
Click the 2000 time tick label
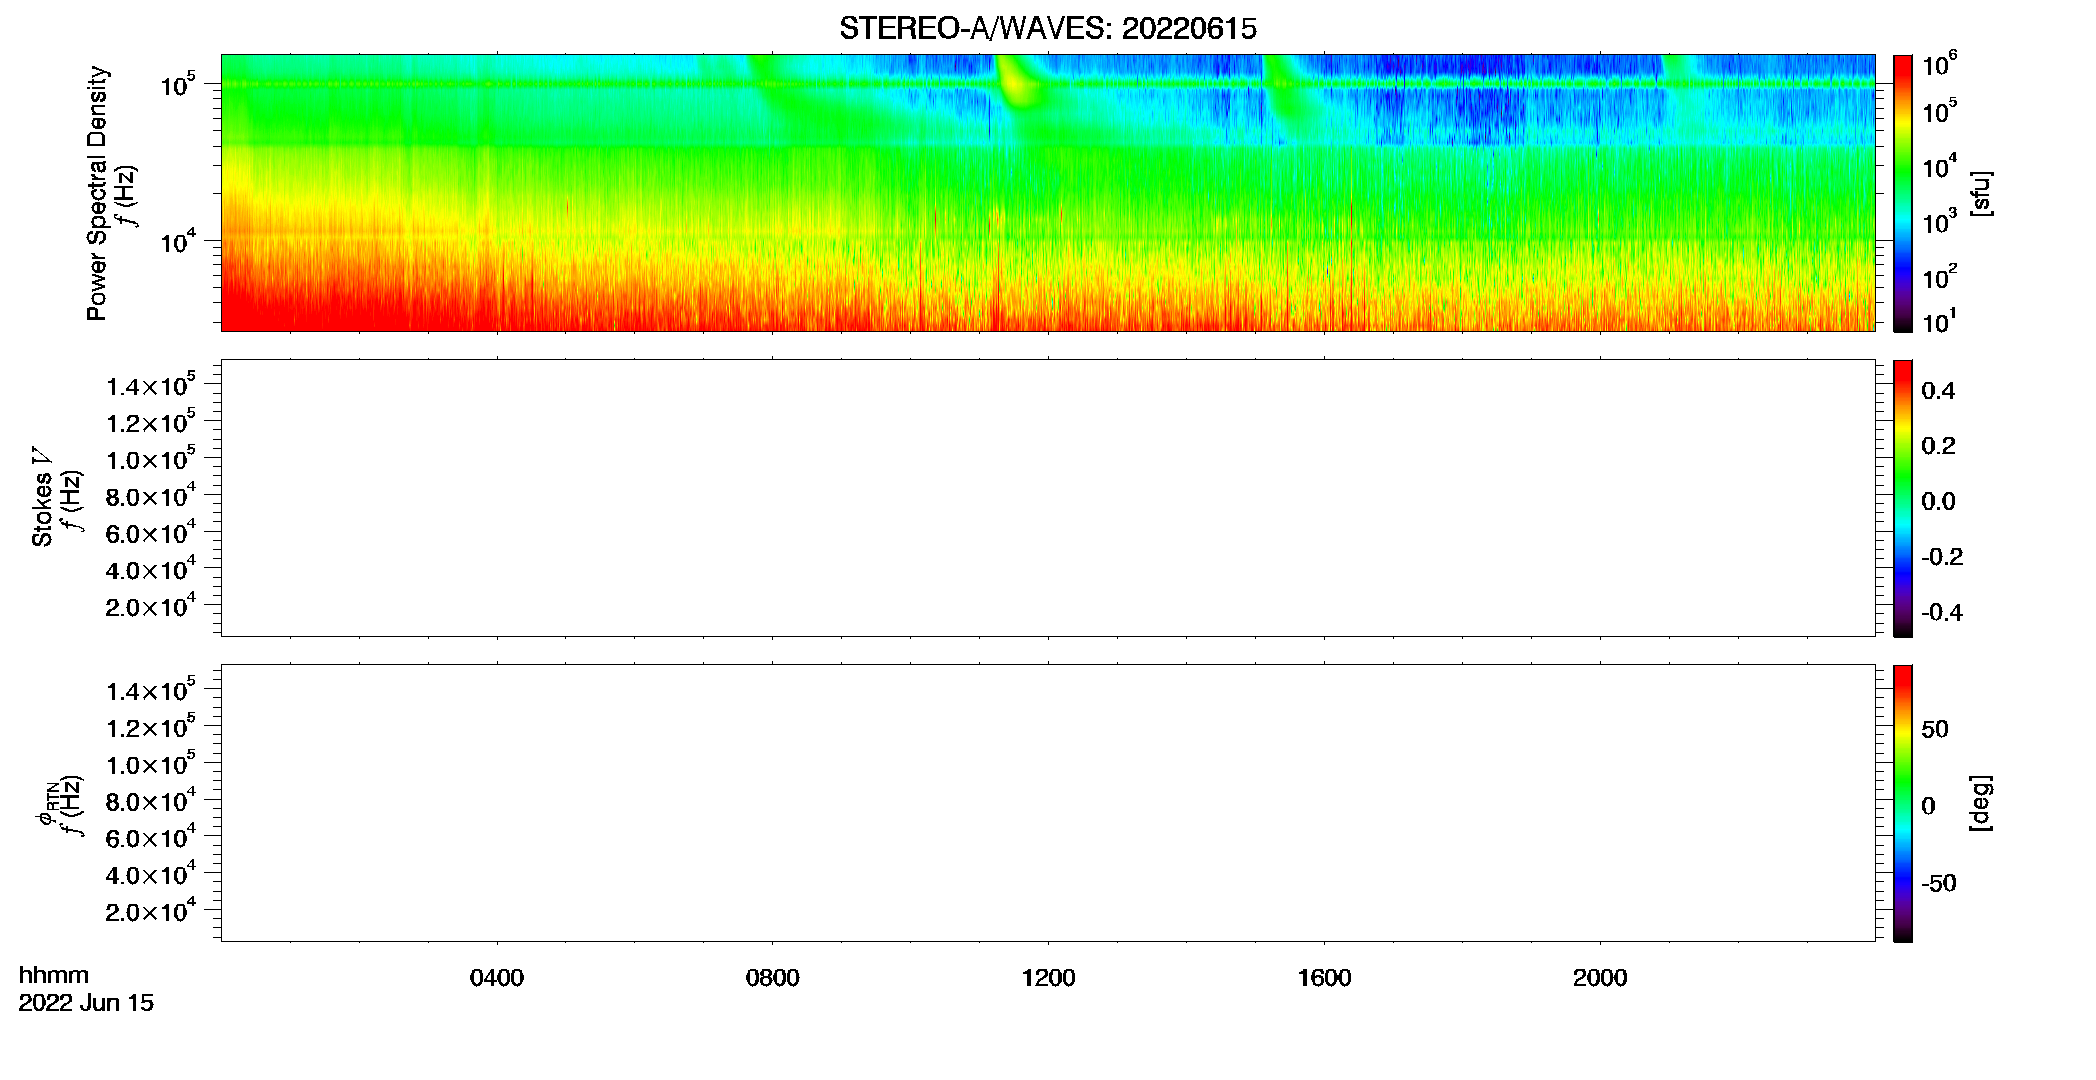pyautogui.click(x=1600, y=978)
